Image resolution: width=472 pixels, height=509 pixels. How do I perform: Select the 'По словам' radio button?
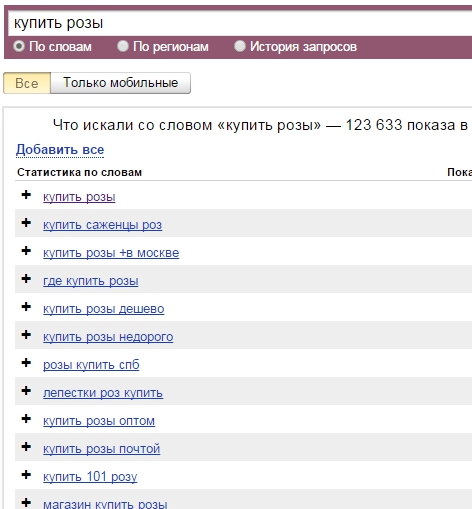point(19,46)
